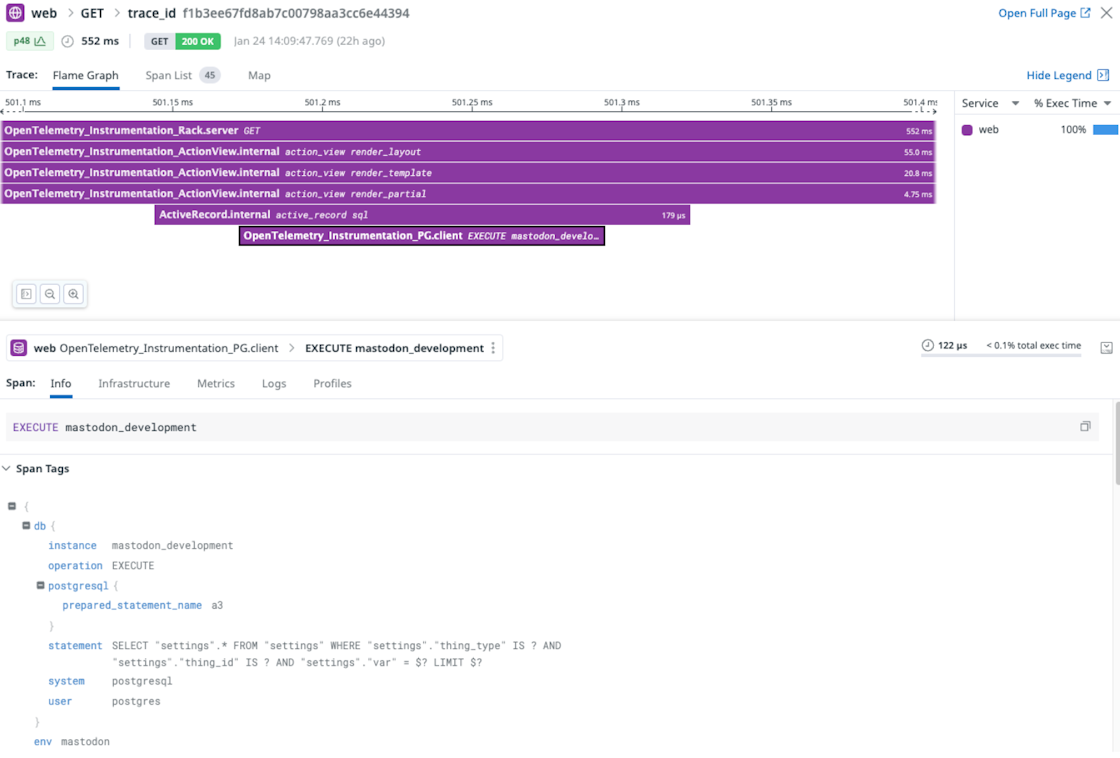Click the env mastodon tag

[x=71, y=742]
